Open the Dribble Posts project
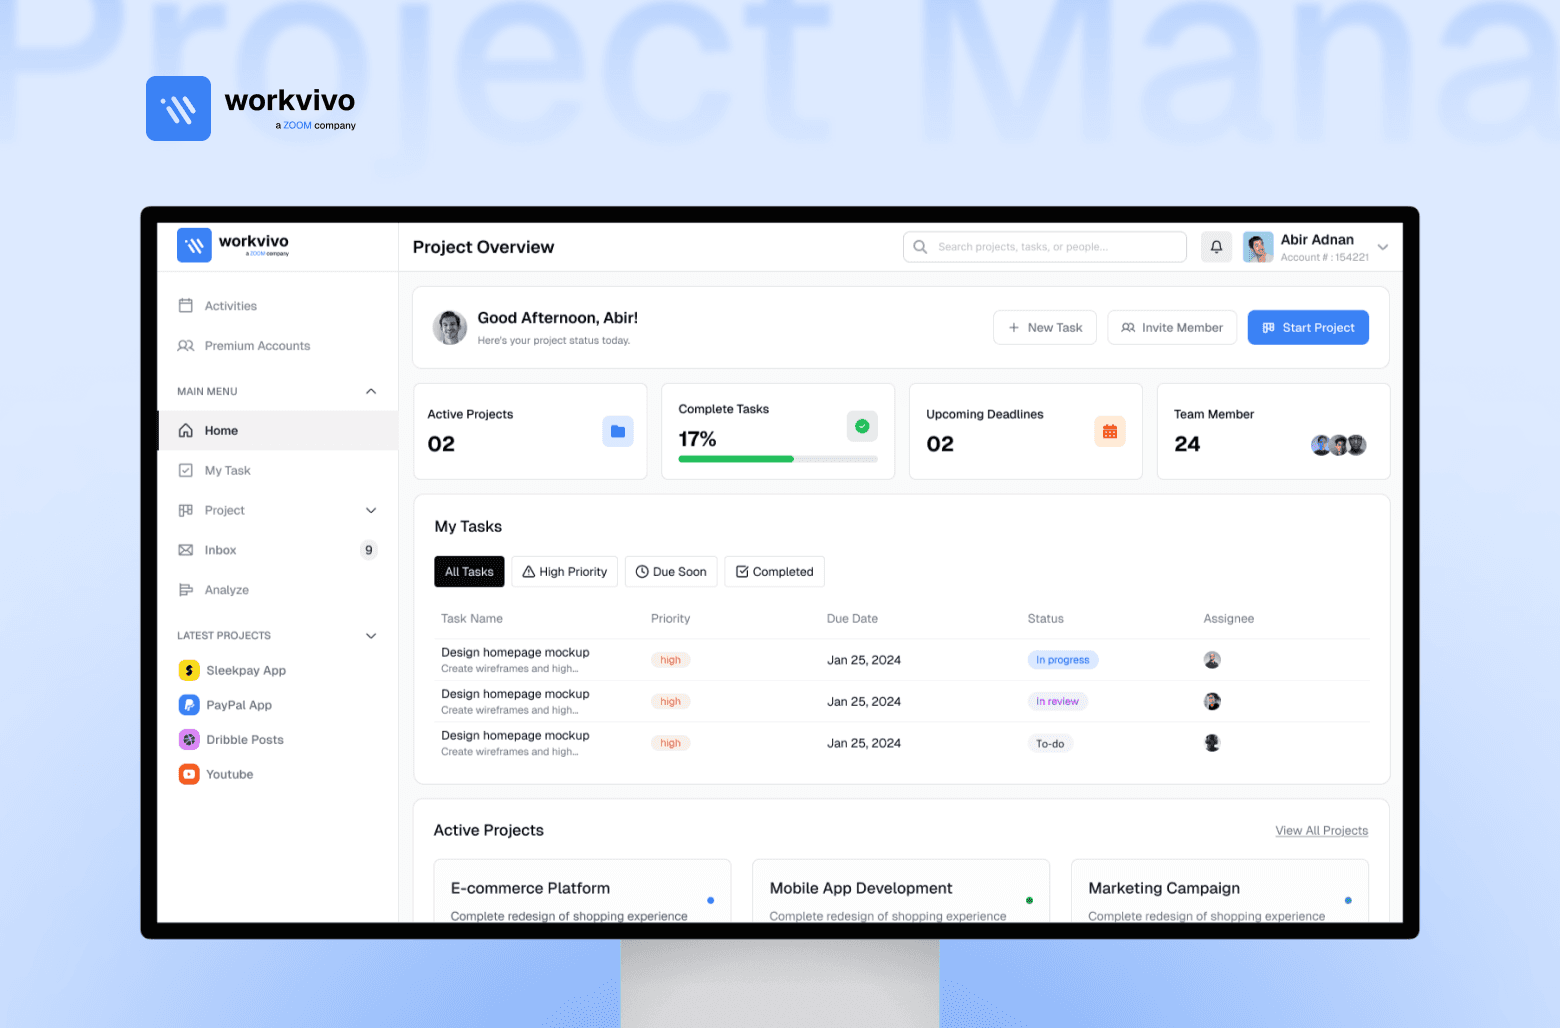 click(244, 739)
